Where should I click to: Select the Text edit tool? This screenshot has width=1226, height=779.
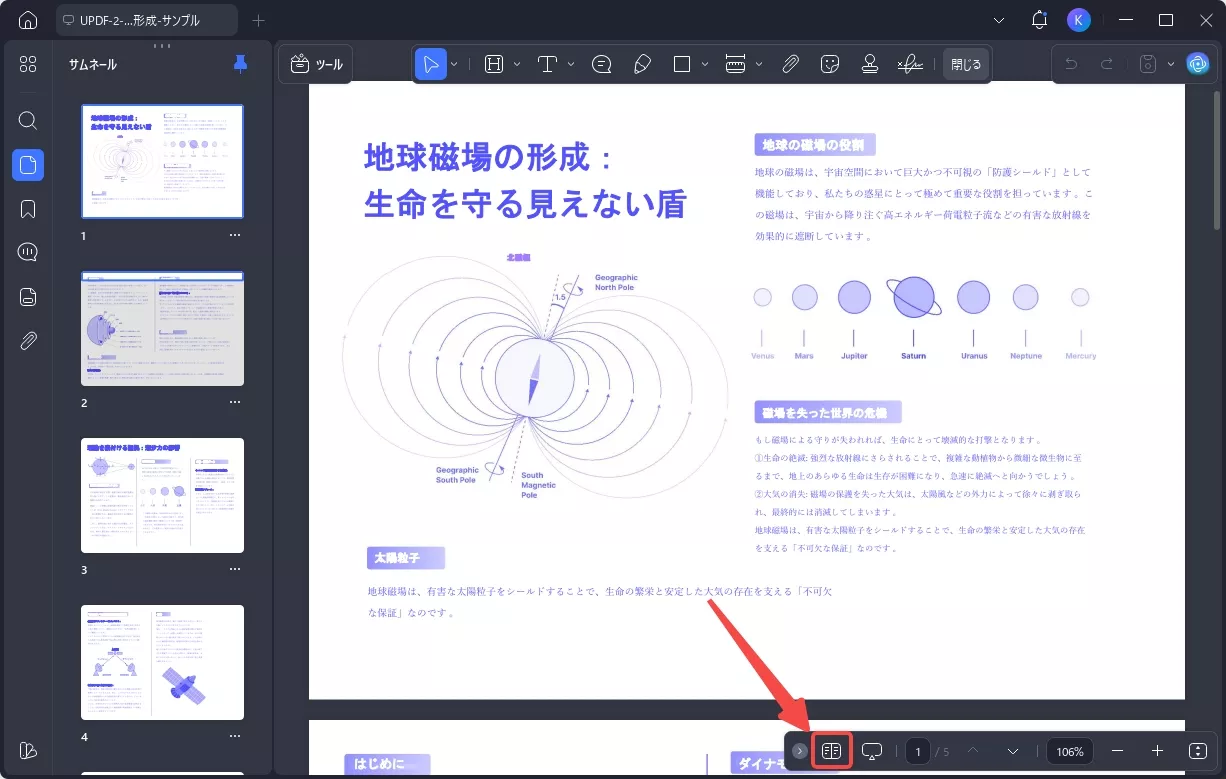(x=548, y=63)
